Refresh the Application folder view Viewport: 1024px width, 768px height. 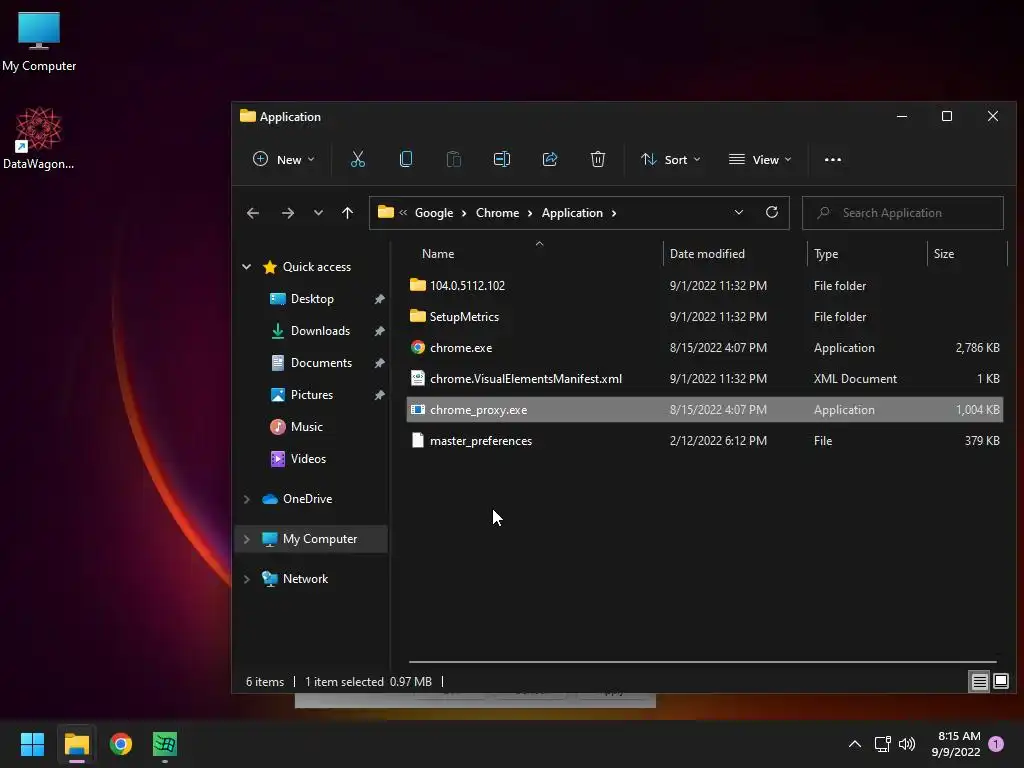[x=772, y=212]
